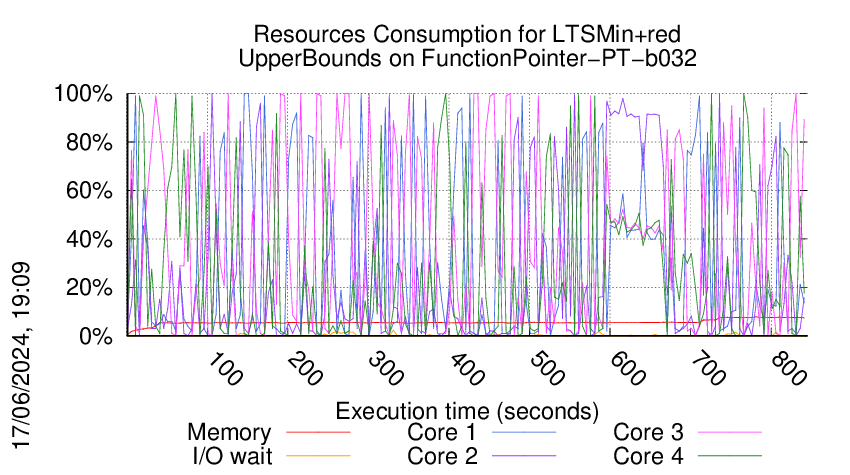Screen dimensions: 850x475
Task: Click the Core 3 legend label
Action: [648, 432]
